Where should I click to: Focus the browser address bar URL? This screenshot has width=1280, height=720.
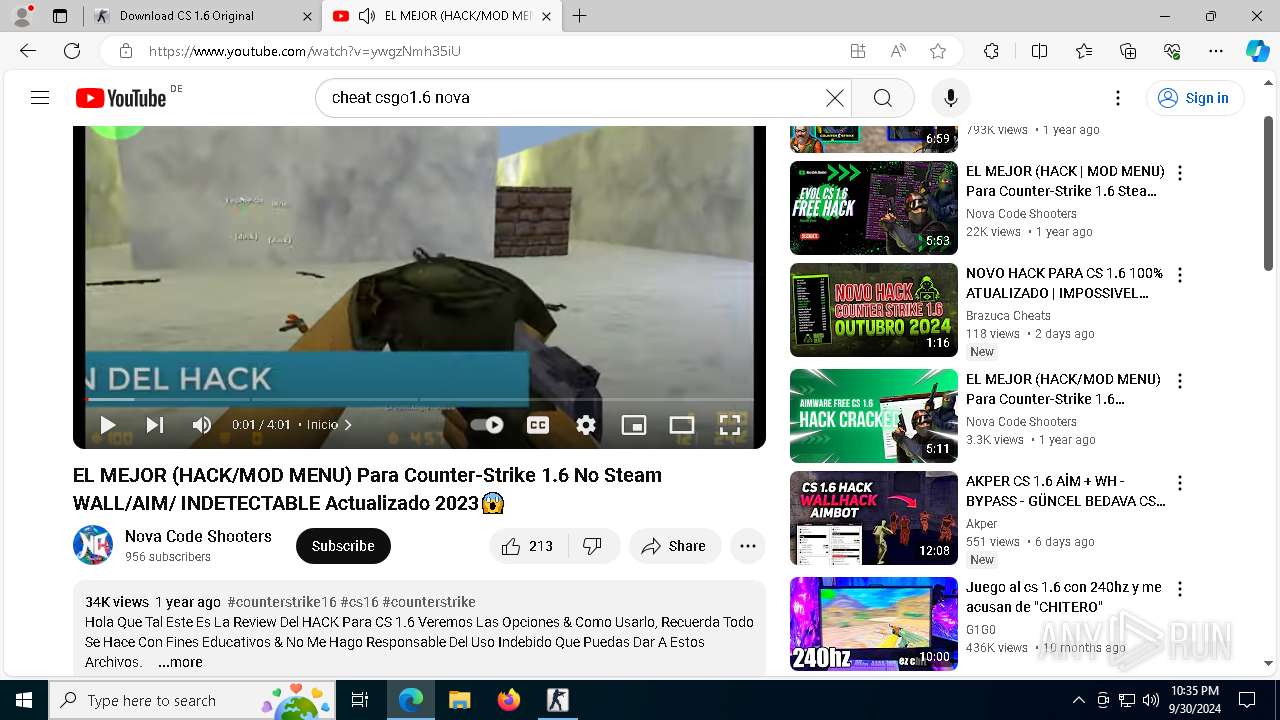click(x=305, y=51)
